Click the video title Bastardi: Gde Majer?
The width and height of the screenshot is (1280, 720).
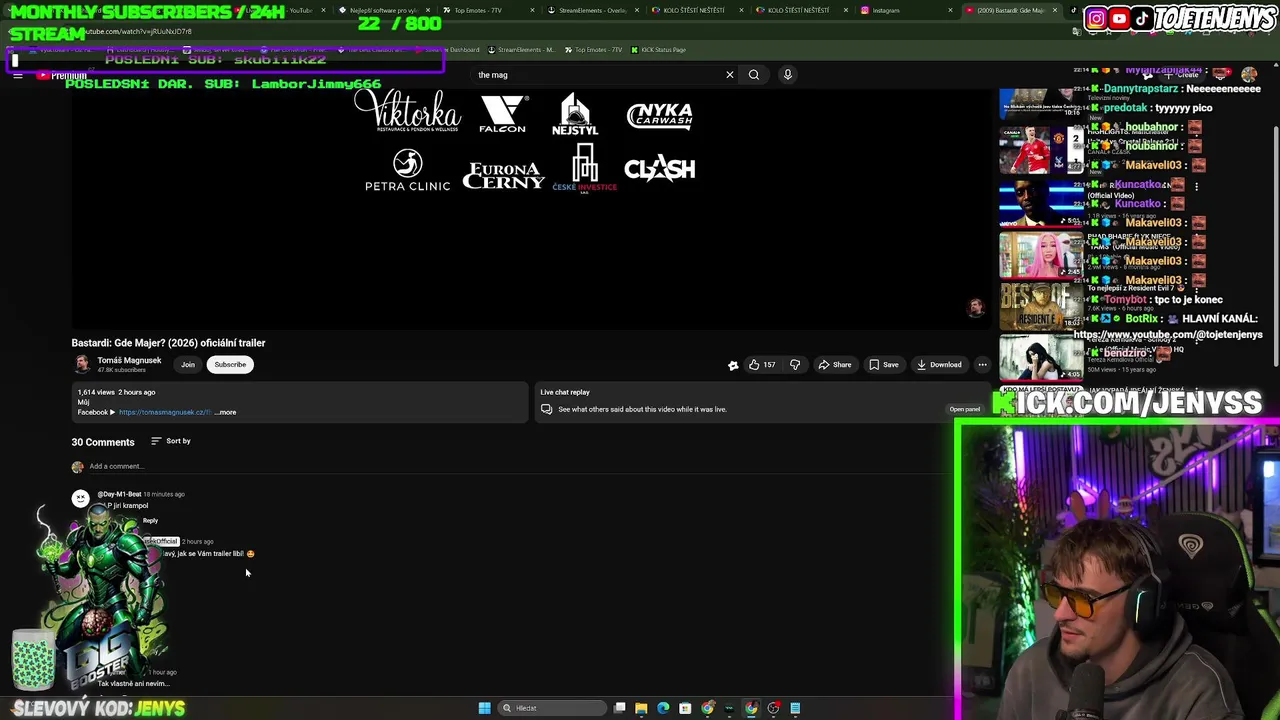(x=168, y=343)
